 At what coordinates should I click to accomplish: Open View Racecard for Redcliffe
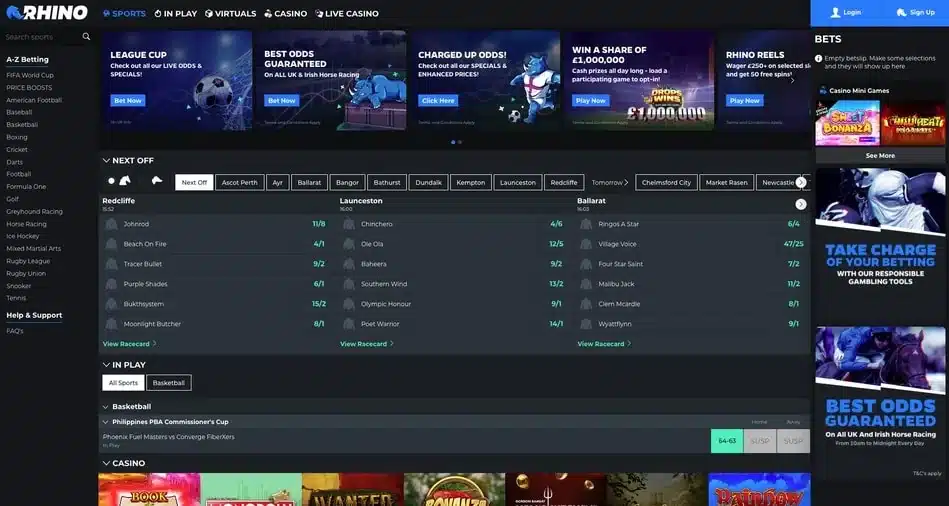130,344
